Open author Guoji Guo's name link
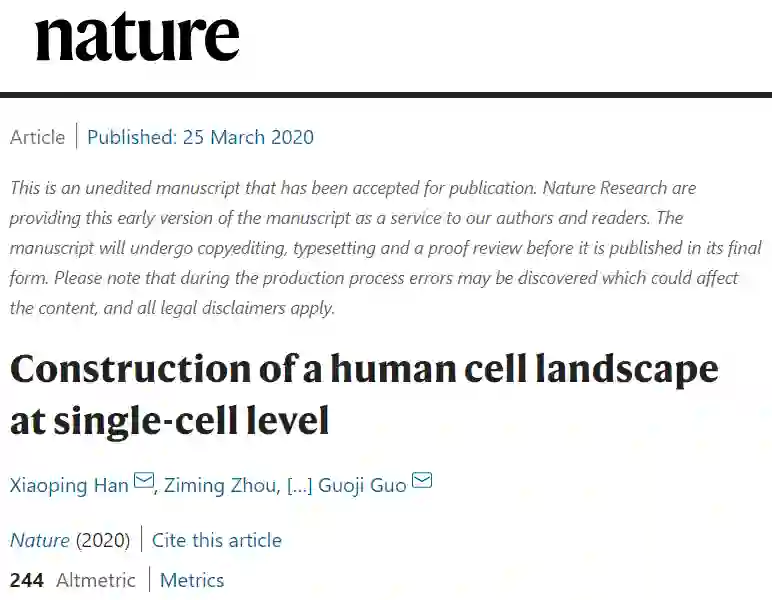The width and height of the screenshot is (772, 600). (362, 485)
